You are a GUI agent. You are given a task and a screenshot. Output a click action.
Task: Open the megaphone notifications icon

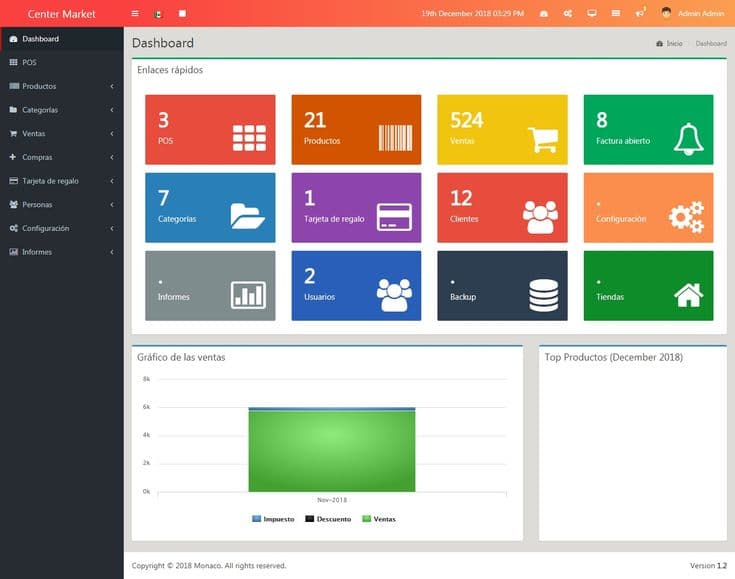(640, 13)
